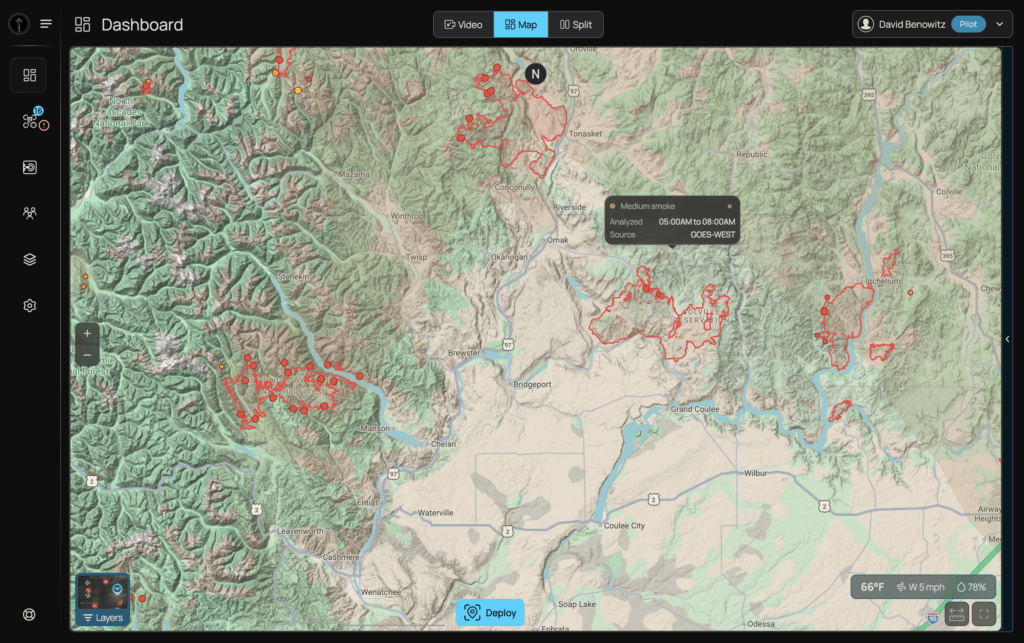Select the ruler measure distance tool
The width and height of the screenshot is (1024, 643).
[x=956, y=614]
